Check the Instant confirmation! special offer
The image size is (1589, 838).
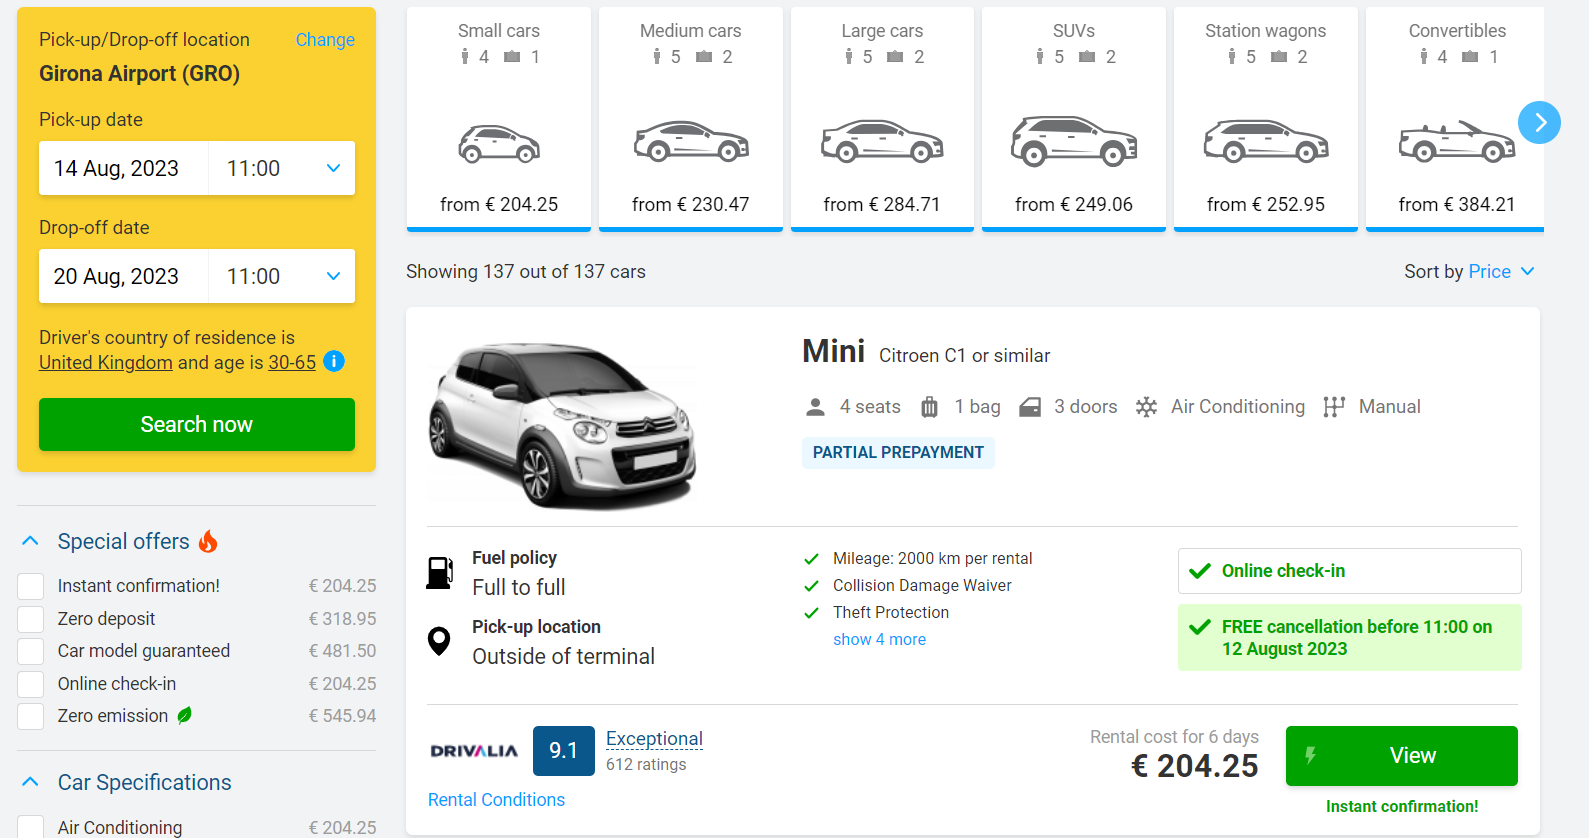point(30,586)
